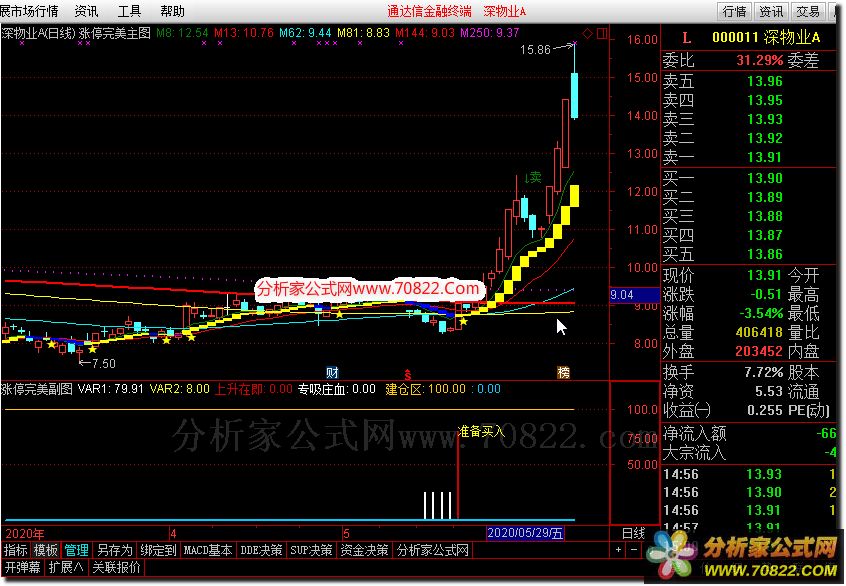
Task: Click the 2020/05/29/五 date label
Action: click(526, 534)
